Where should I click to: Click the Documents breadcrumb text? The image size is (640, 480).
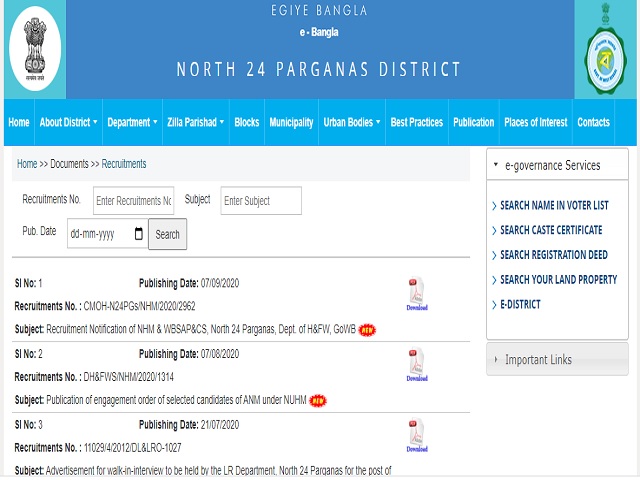pyautogui.click(x=69, y=164)
